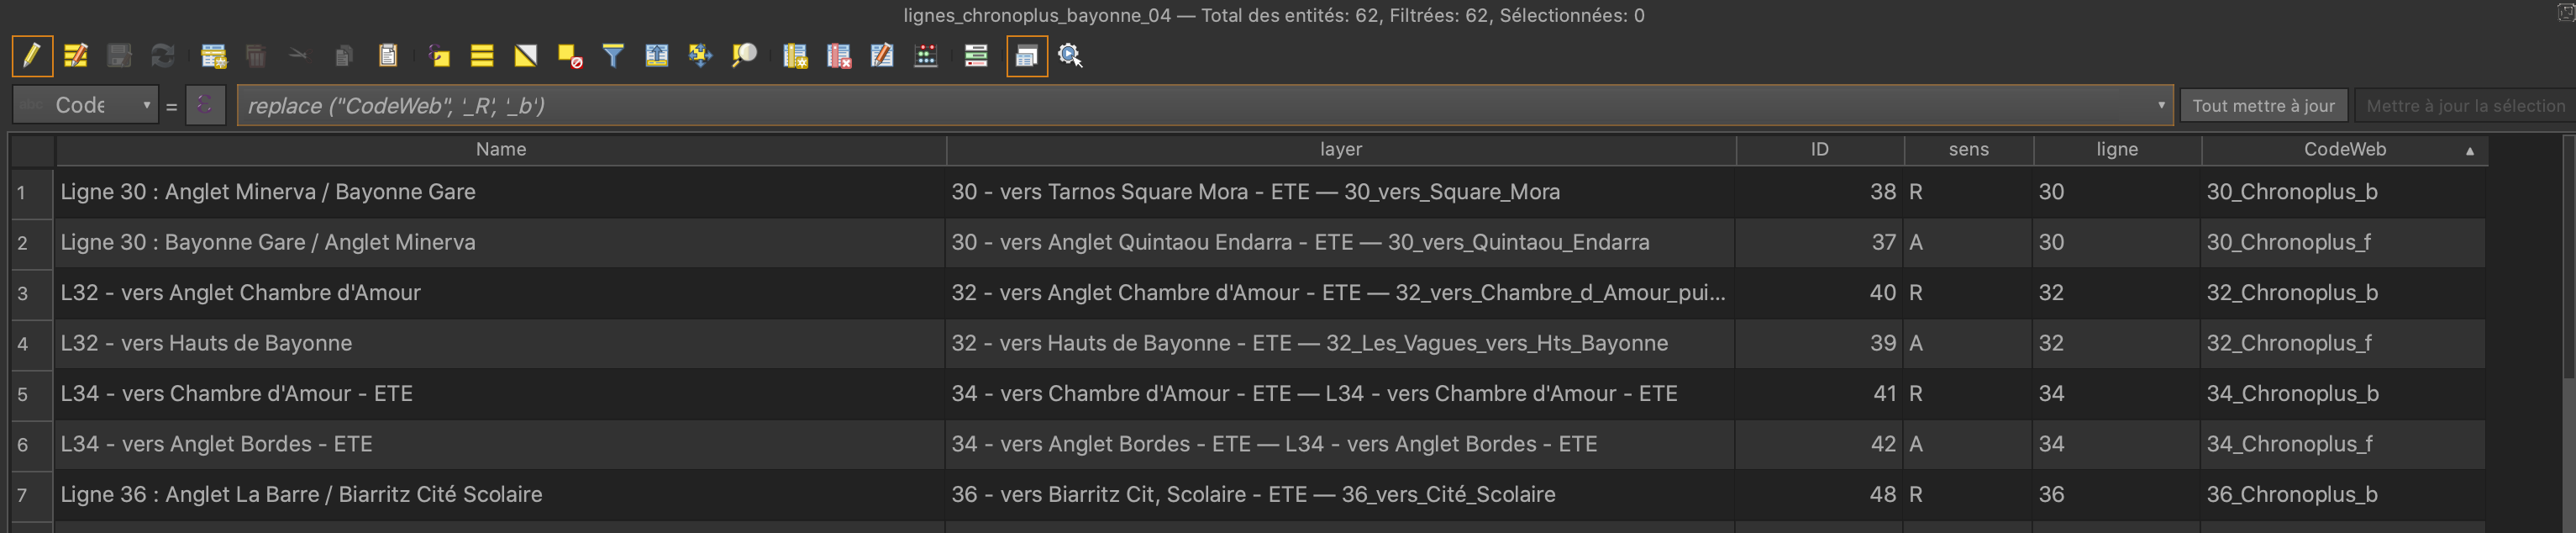Invert the current selection
This screenshot has height=533, width=2576.
click(525, 56)
